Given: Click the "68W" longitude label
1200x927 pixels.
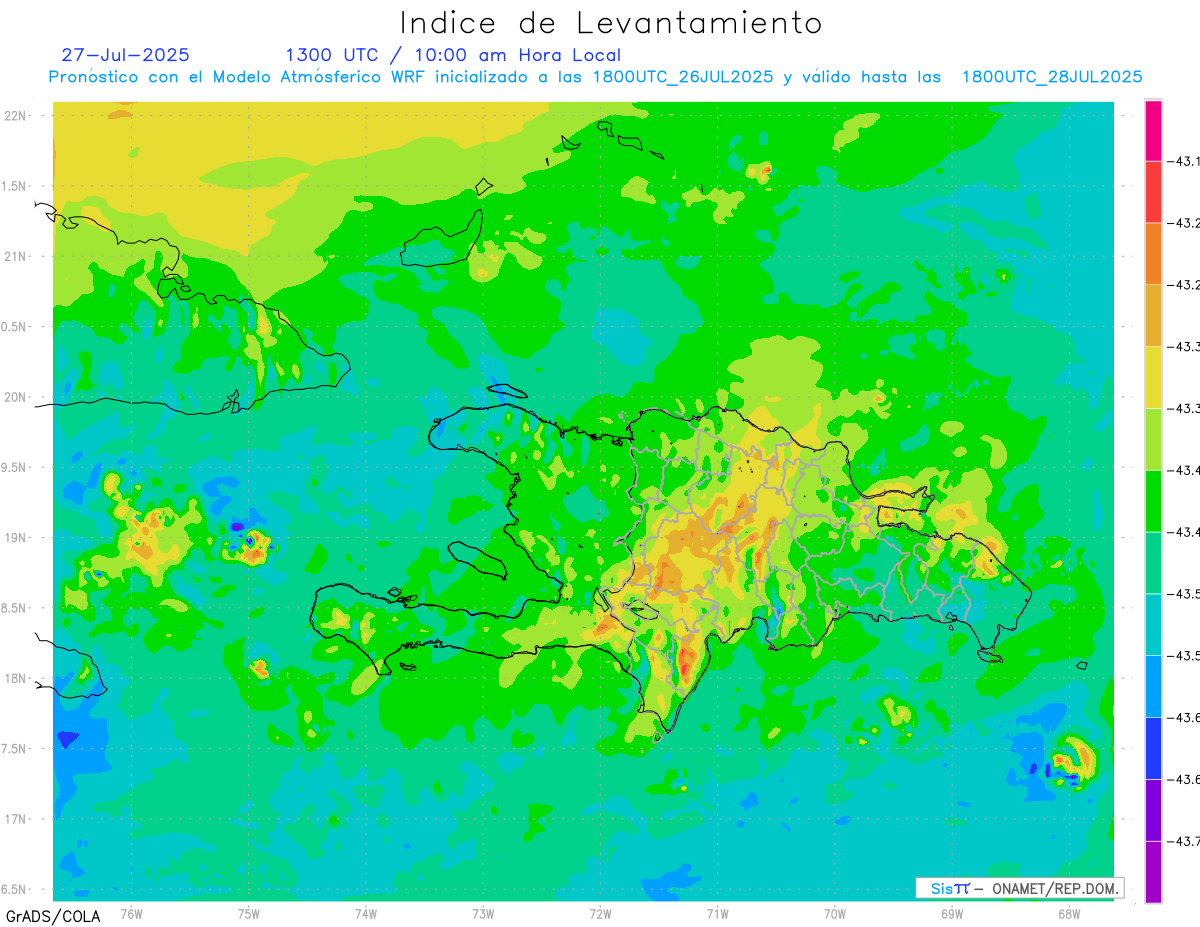Looking at the screenshot, I should tap(1069, 913).
